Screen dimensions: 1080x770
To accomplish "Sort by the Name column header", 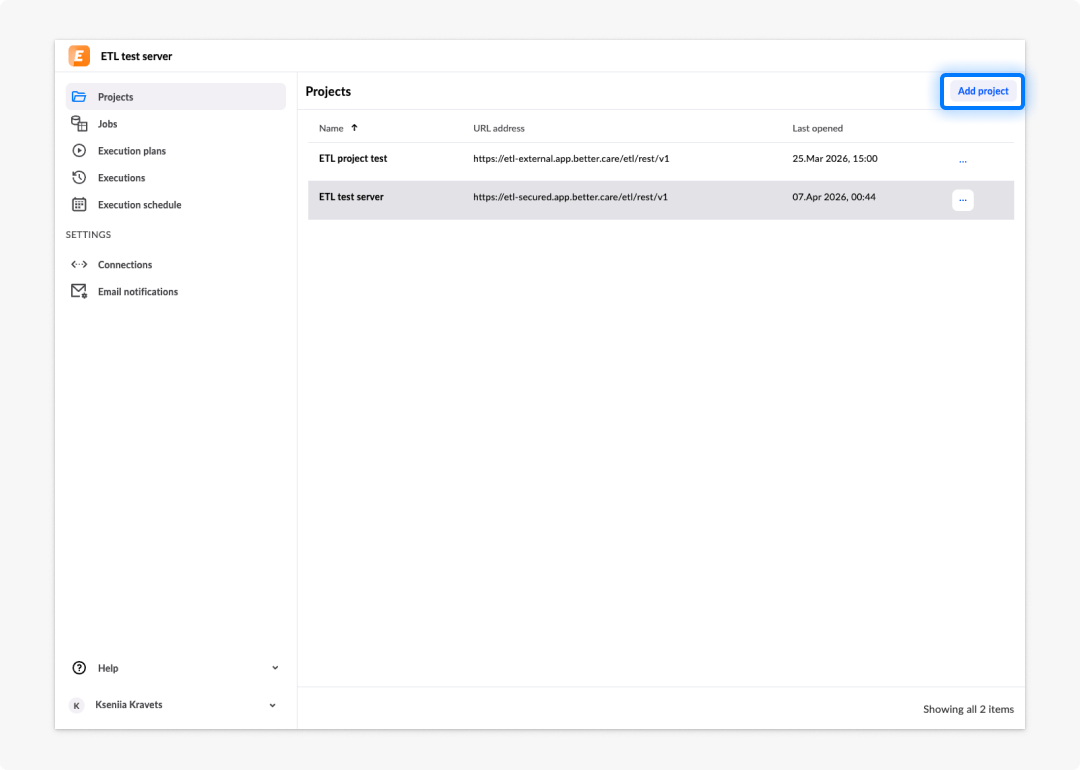I will click(331, 128).
